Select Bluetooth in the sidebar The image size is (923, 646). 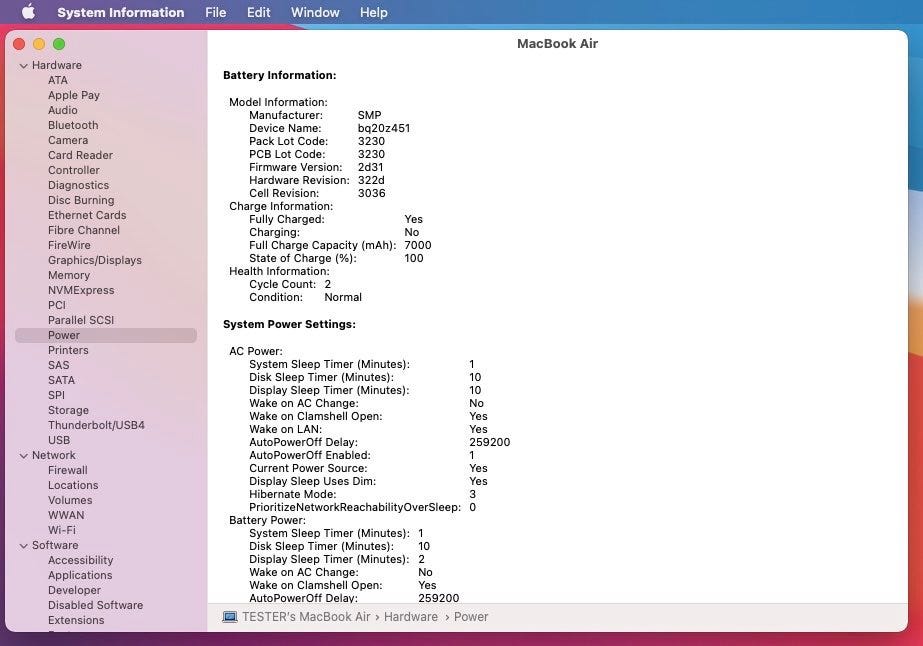coord(73,125)
